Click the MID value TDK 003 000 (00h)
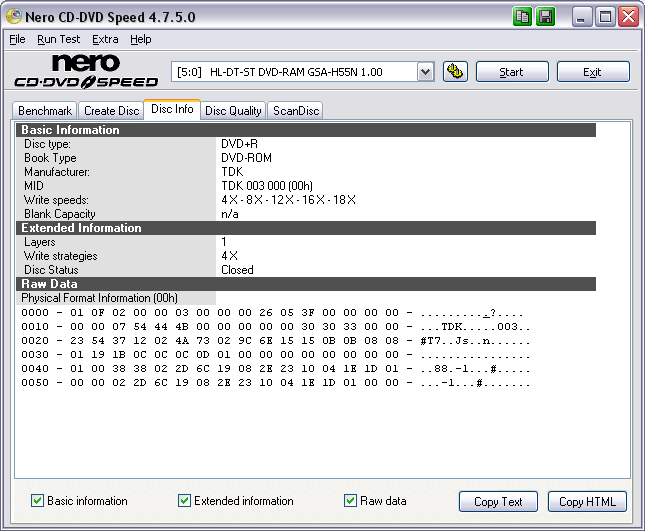Screen dimensions: 645x531 click(267, 186)
